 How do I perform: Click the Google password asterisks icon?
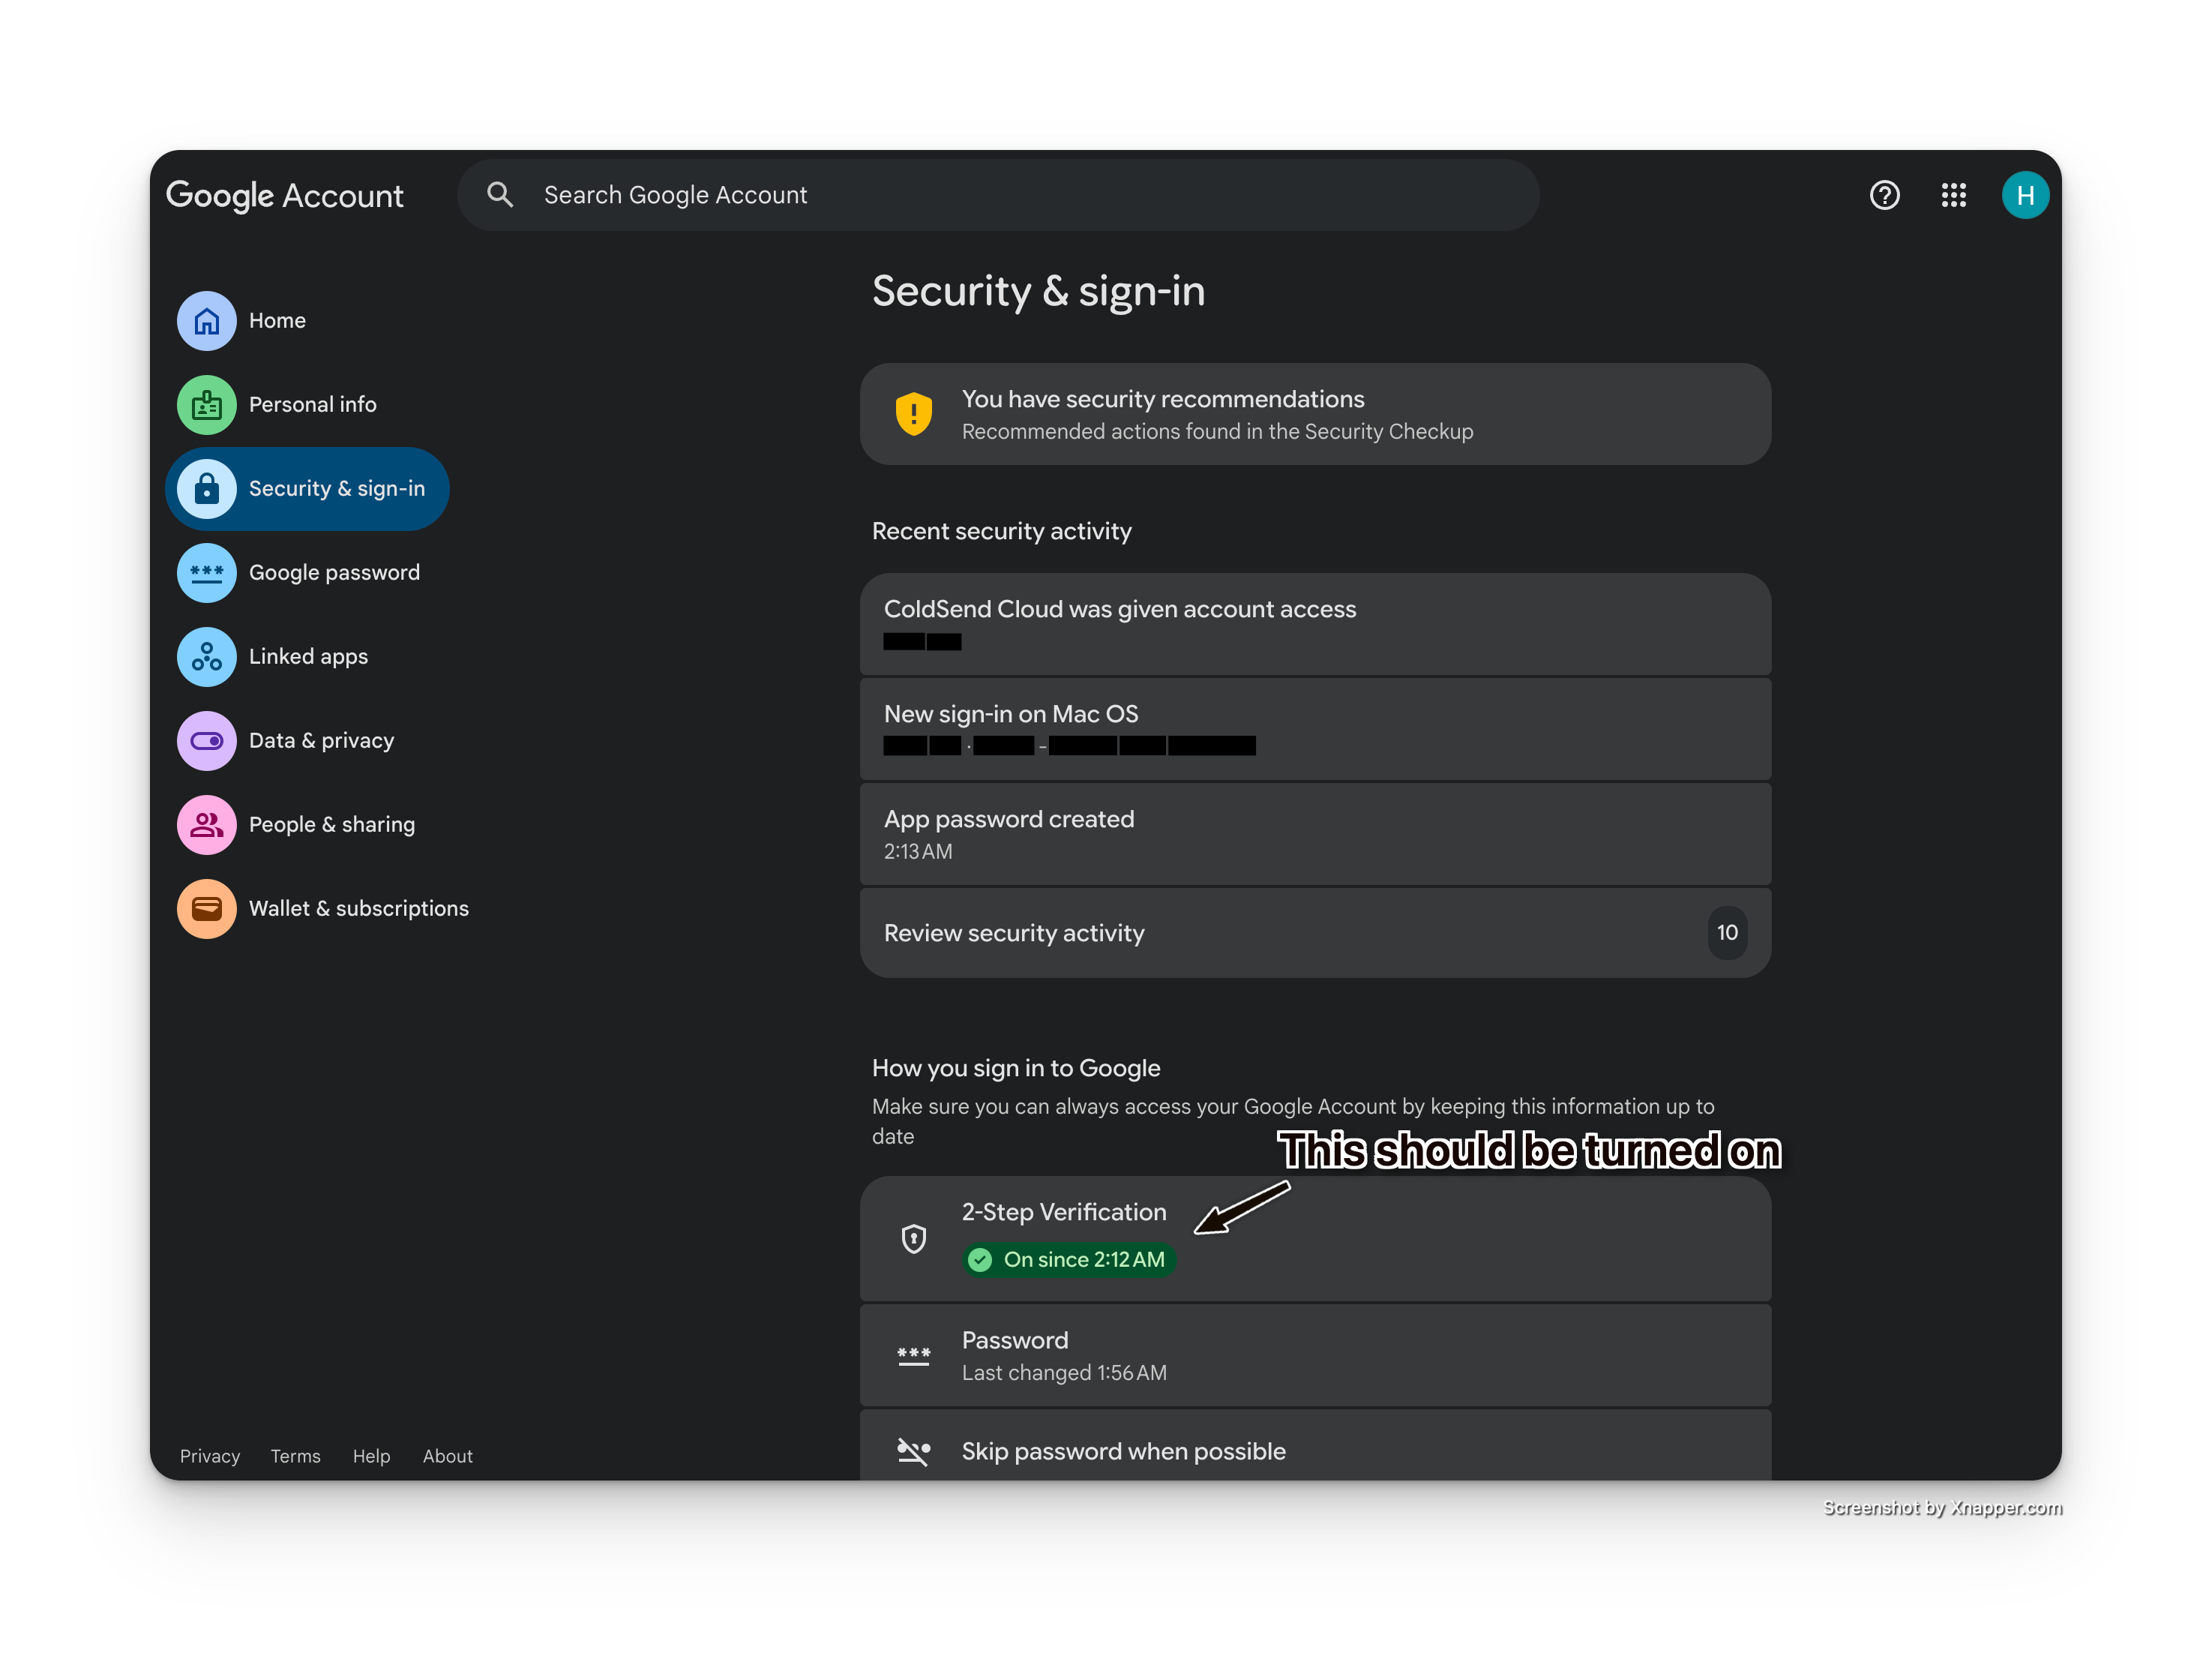click(207, 573)
